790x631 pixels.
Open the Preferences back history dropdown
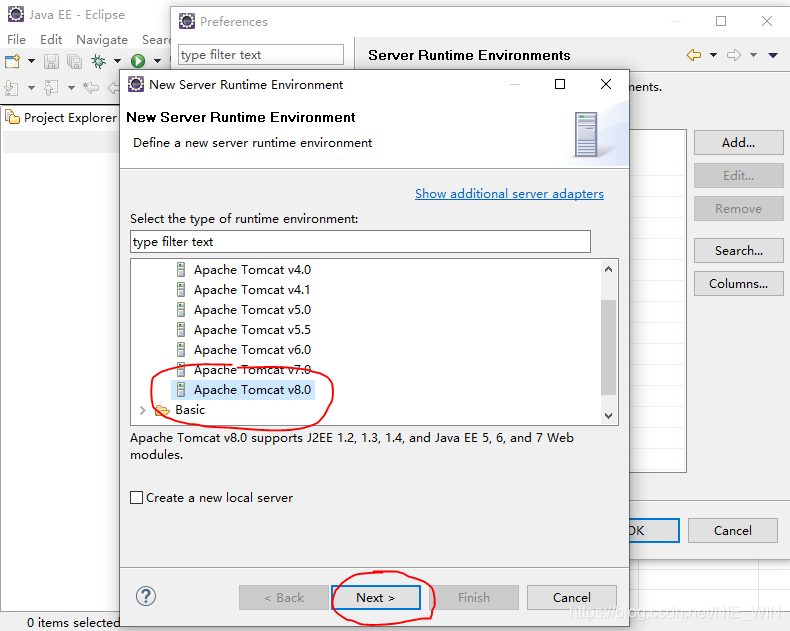click(x=713, y=55)
